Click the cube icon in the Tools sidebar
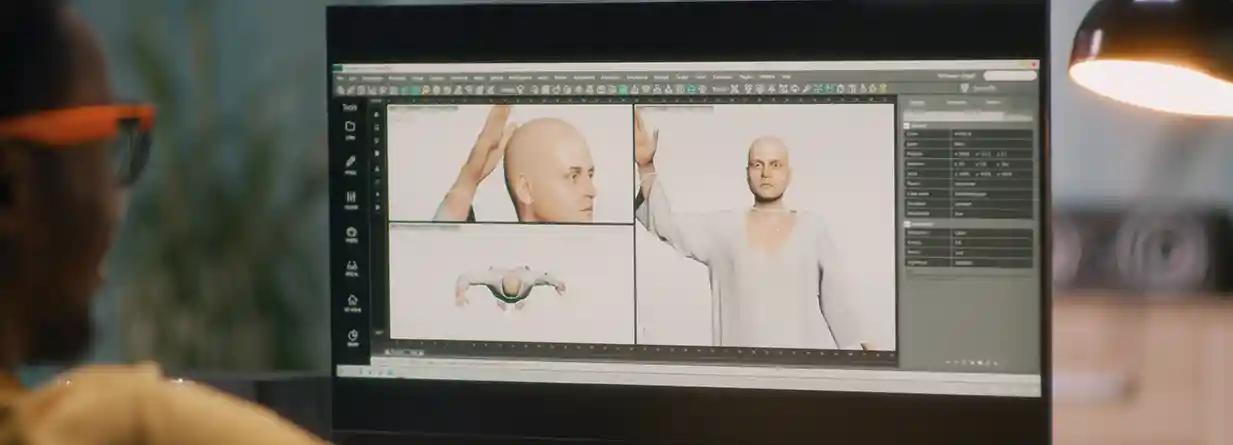The width and height of the screenshot is (1233, 445). [352, 231]
